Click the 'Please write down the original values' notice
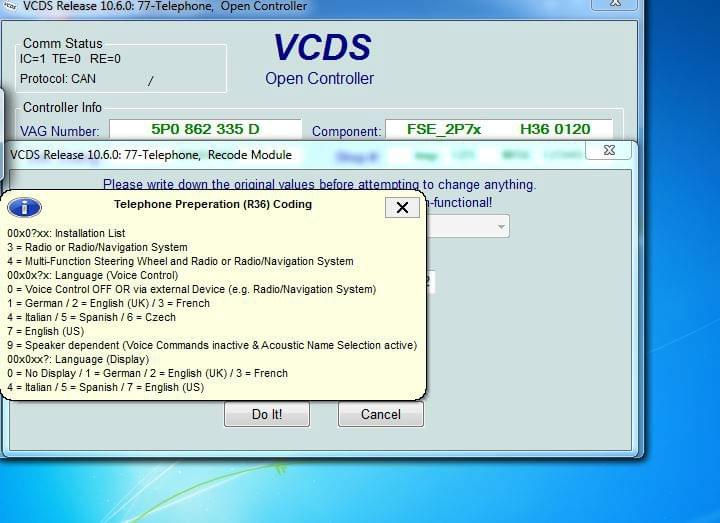 pyautogui.click(x=319, y=185)
